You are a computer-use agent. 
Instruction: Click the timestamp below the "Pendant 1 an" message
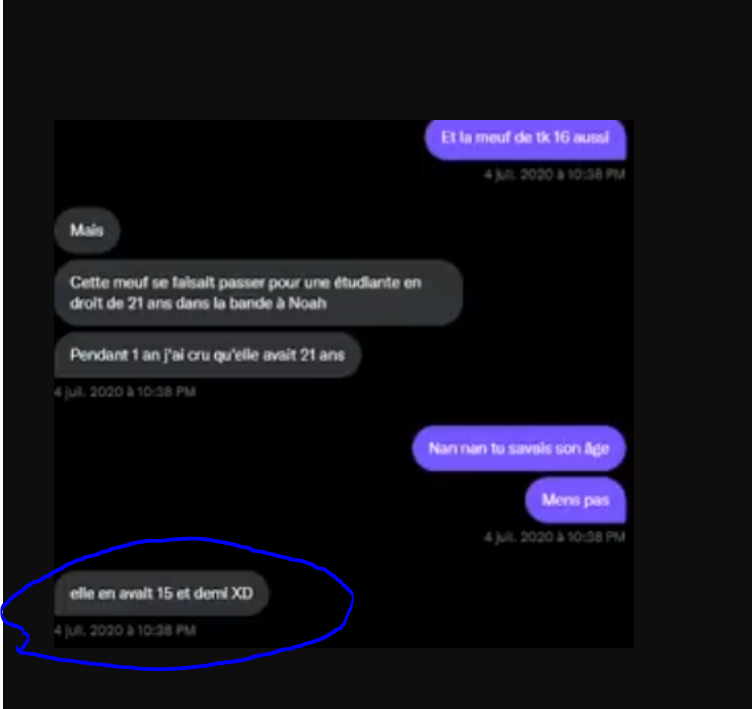125,392
